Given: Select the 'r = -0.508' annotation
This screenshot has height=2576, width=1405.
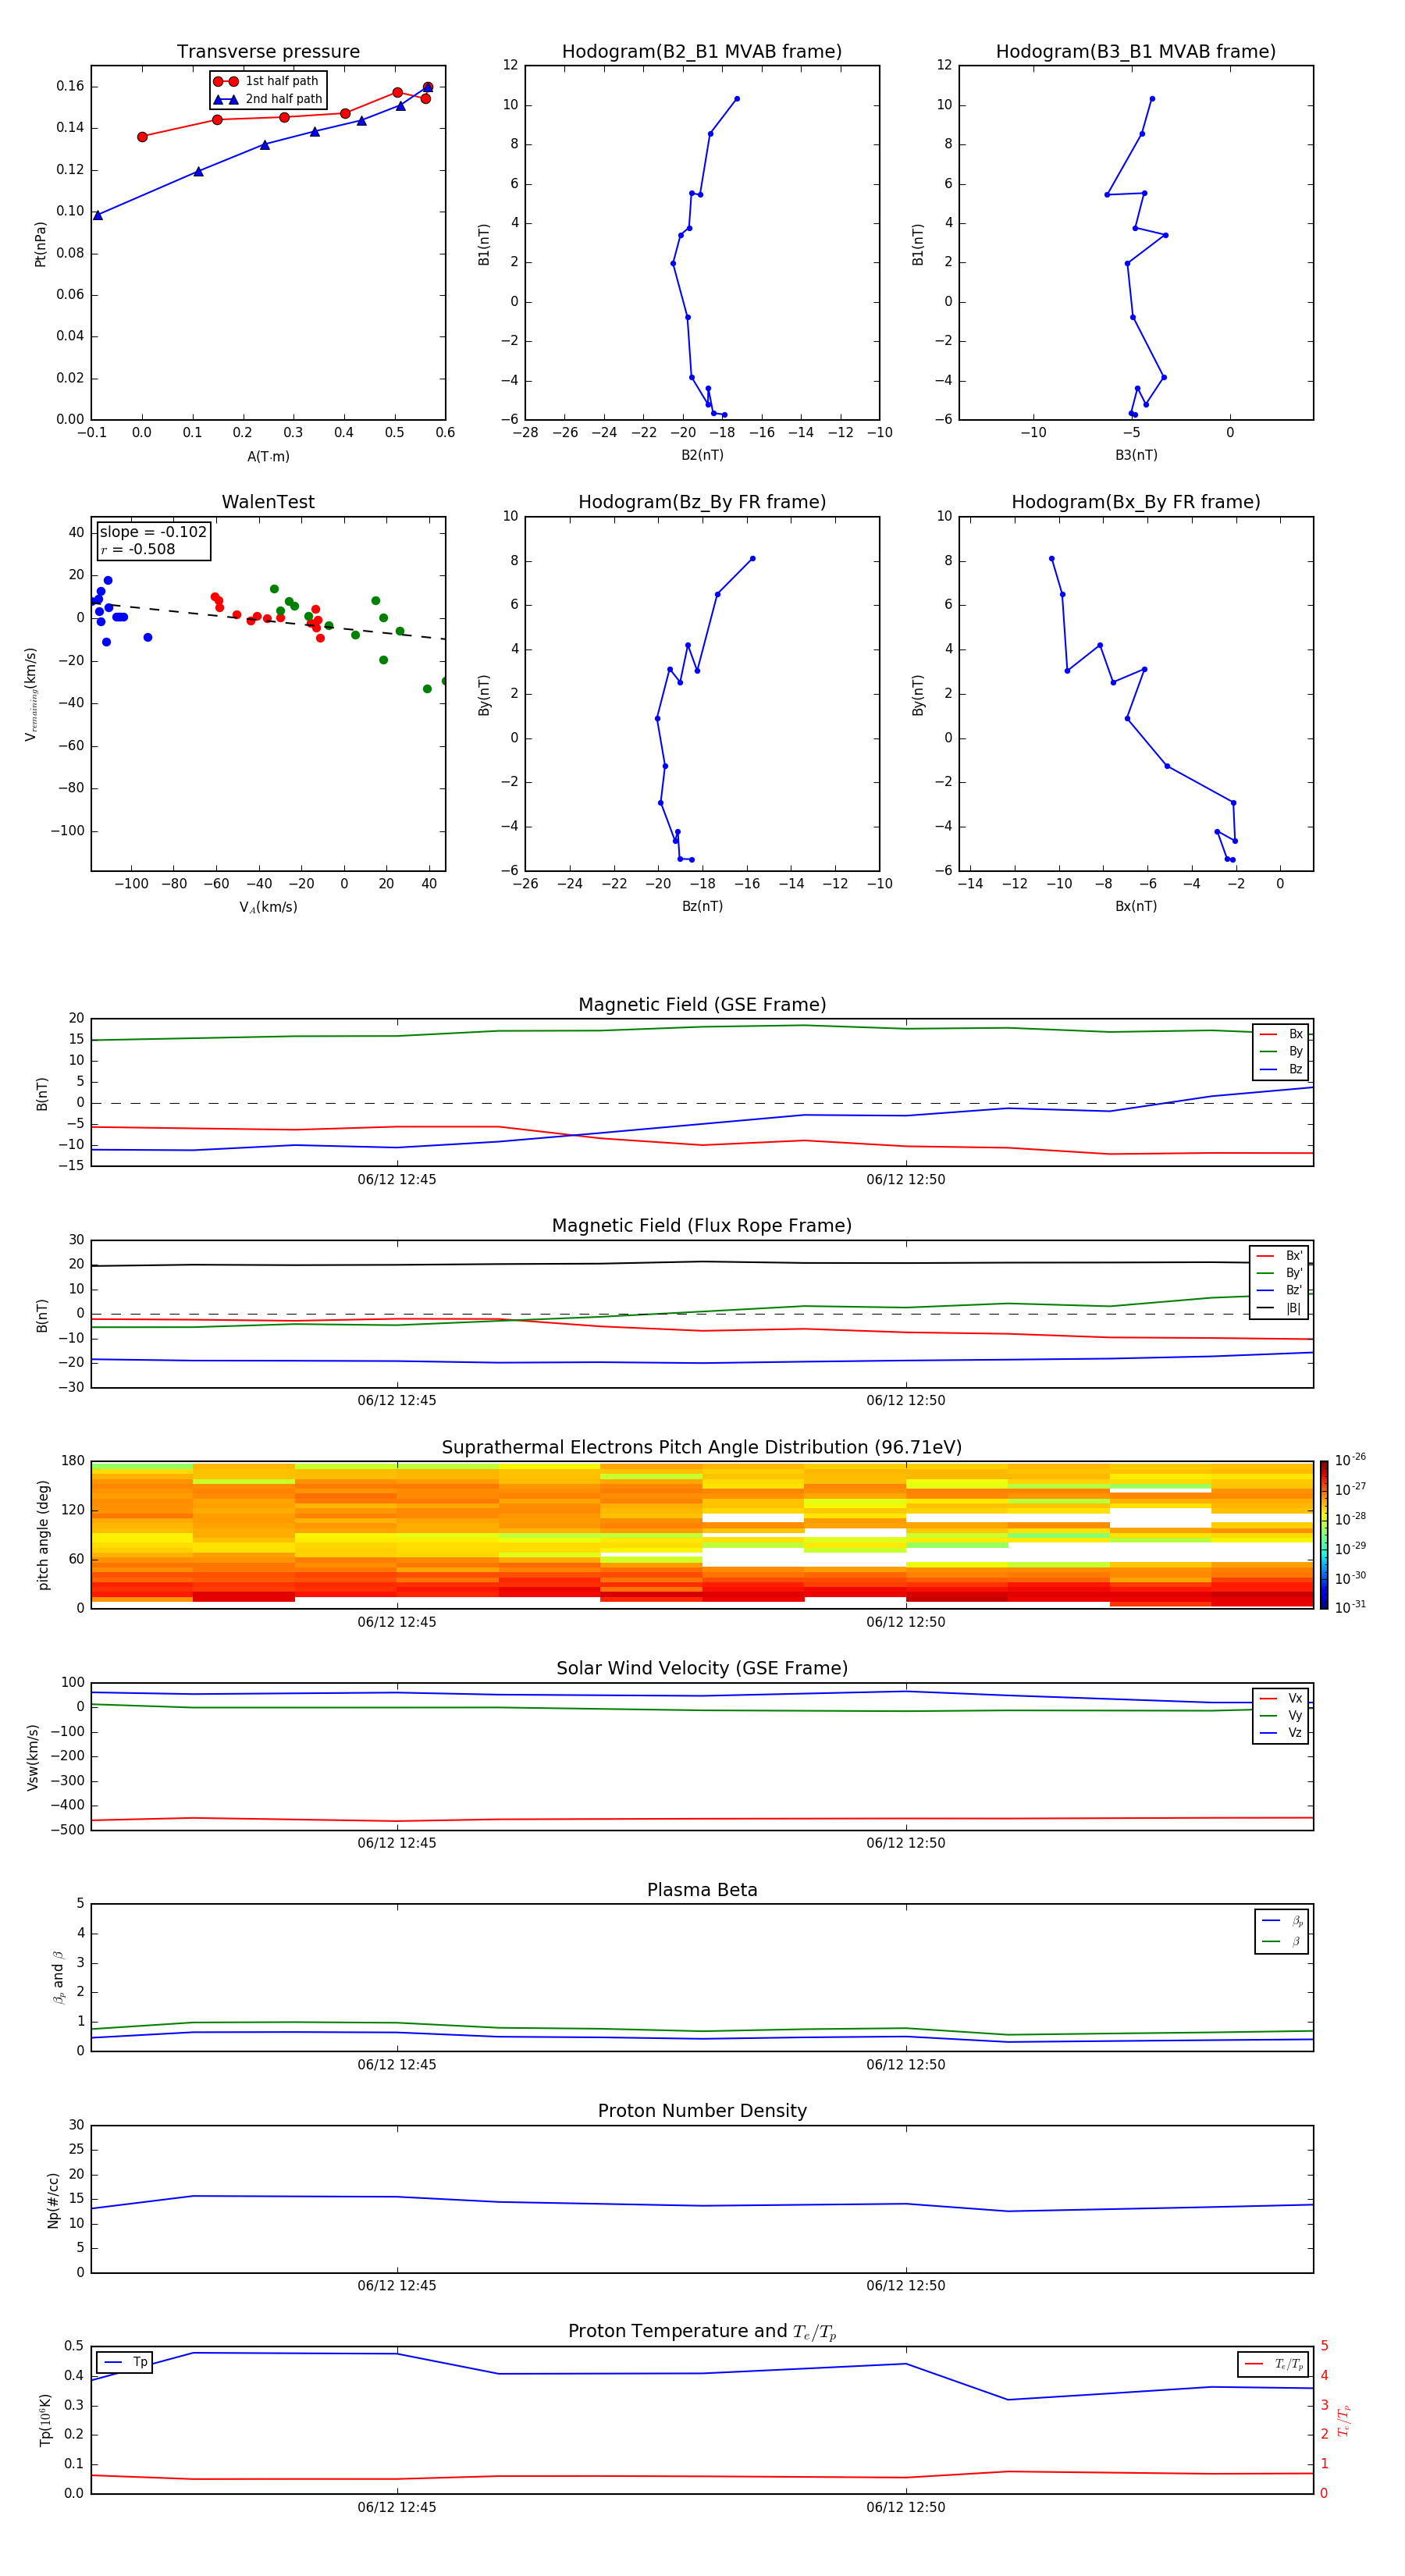Looking at the screenshot, I should 138,549.
